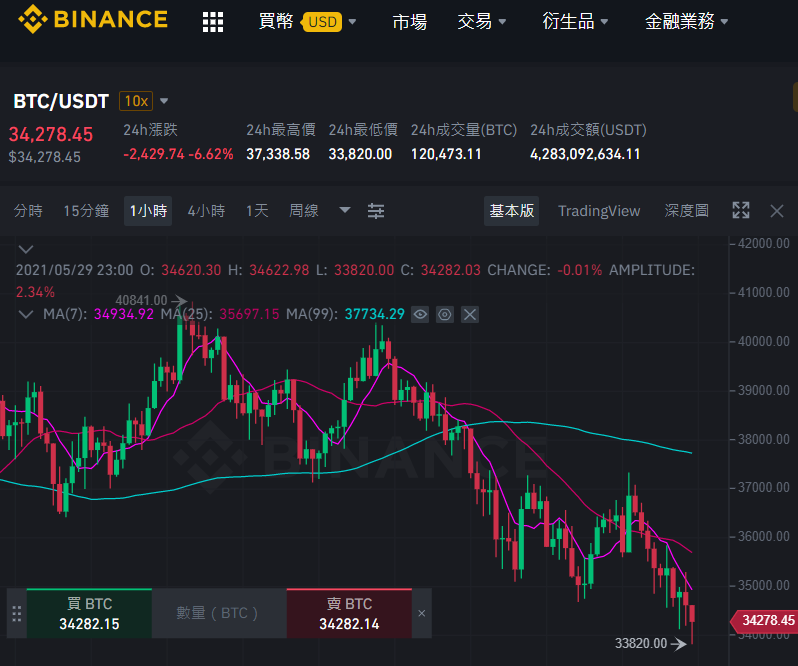Screen dimensions: 798x666
Task: Open chart indicator settings sliders icon
Action: click(x=376, y=211)
